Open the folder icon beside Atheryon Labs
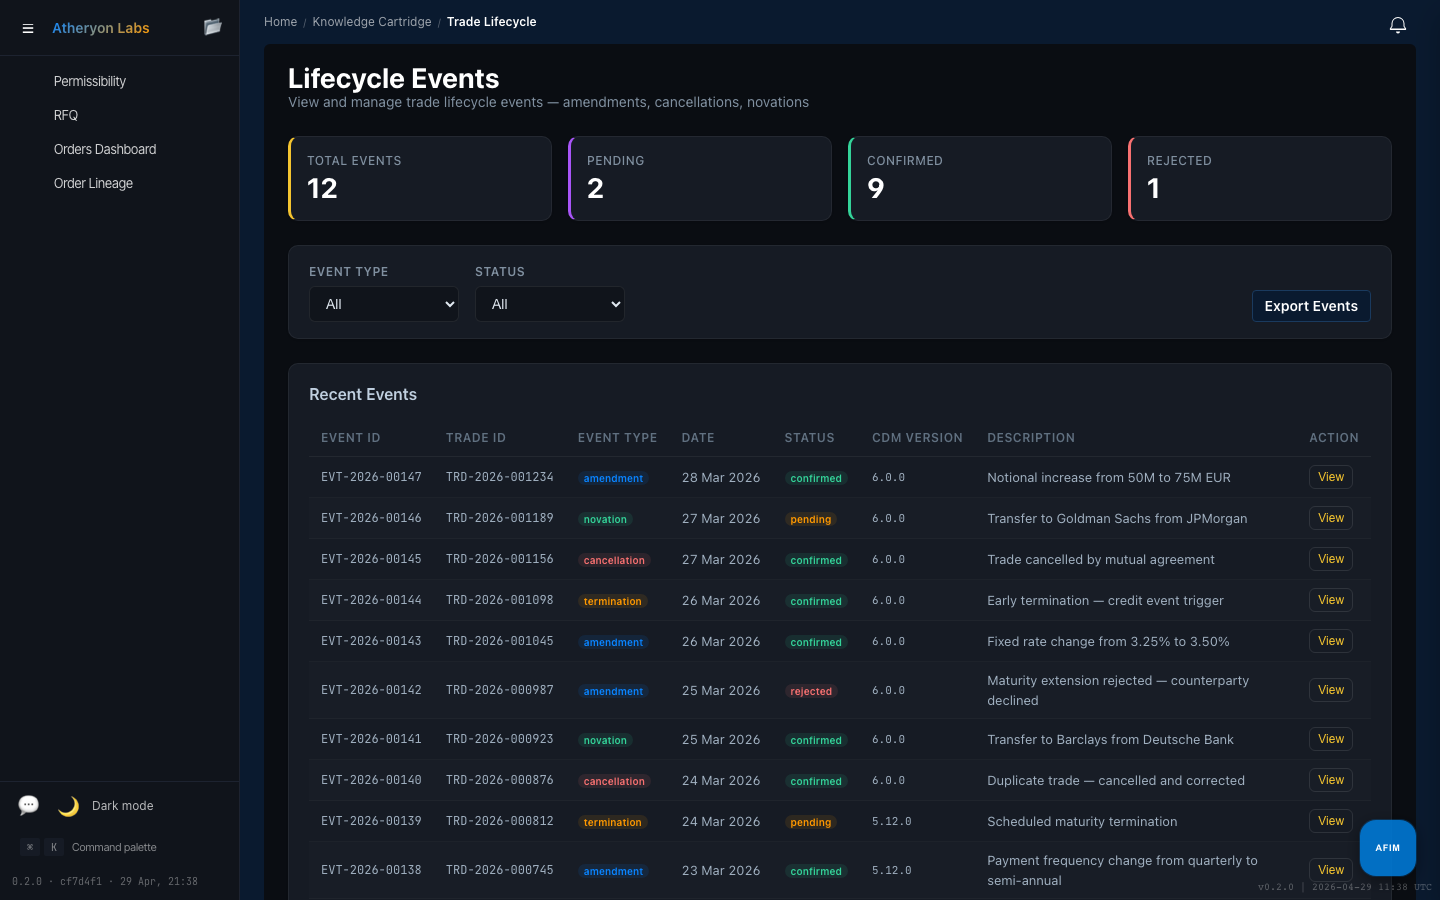1440x900 pixels. click(x=213, y=27)
